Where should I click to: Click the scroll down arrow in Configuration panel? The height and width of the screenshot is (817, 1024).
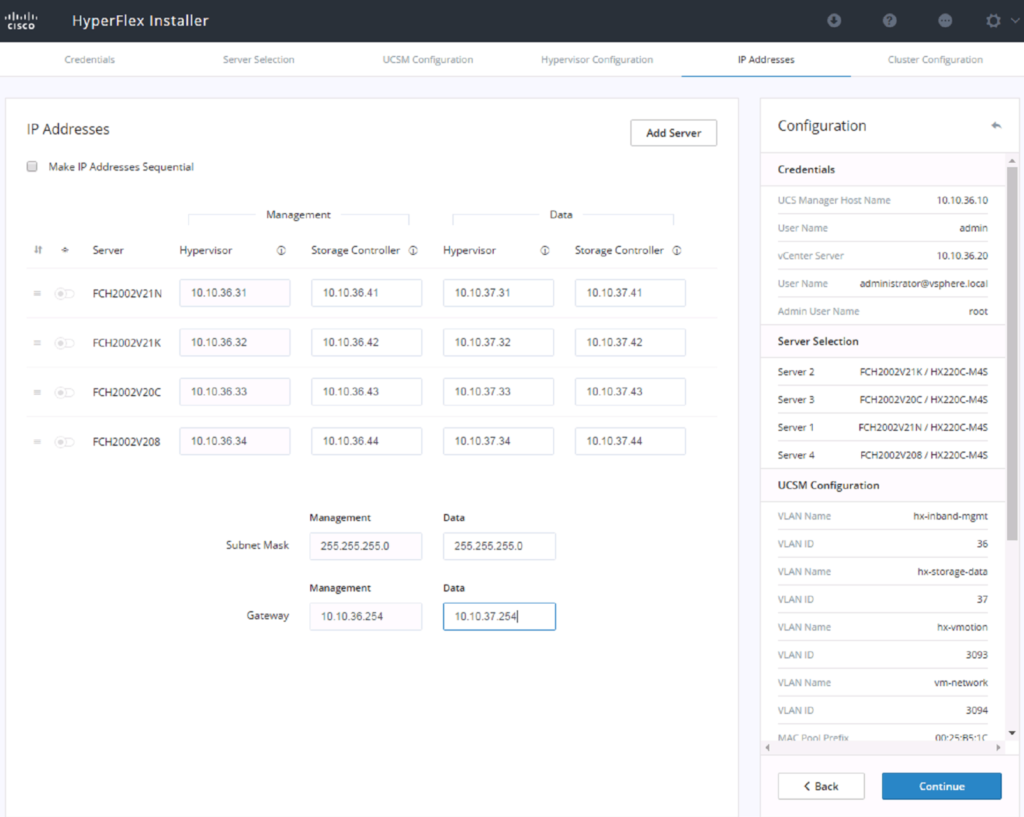(1012, 733)
